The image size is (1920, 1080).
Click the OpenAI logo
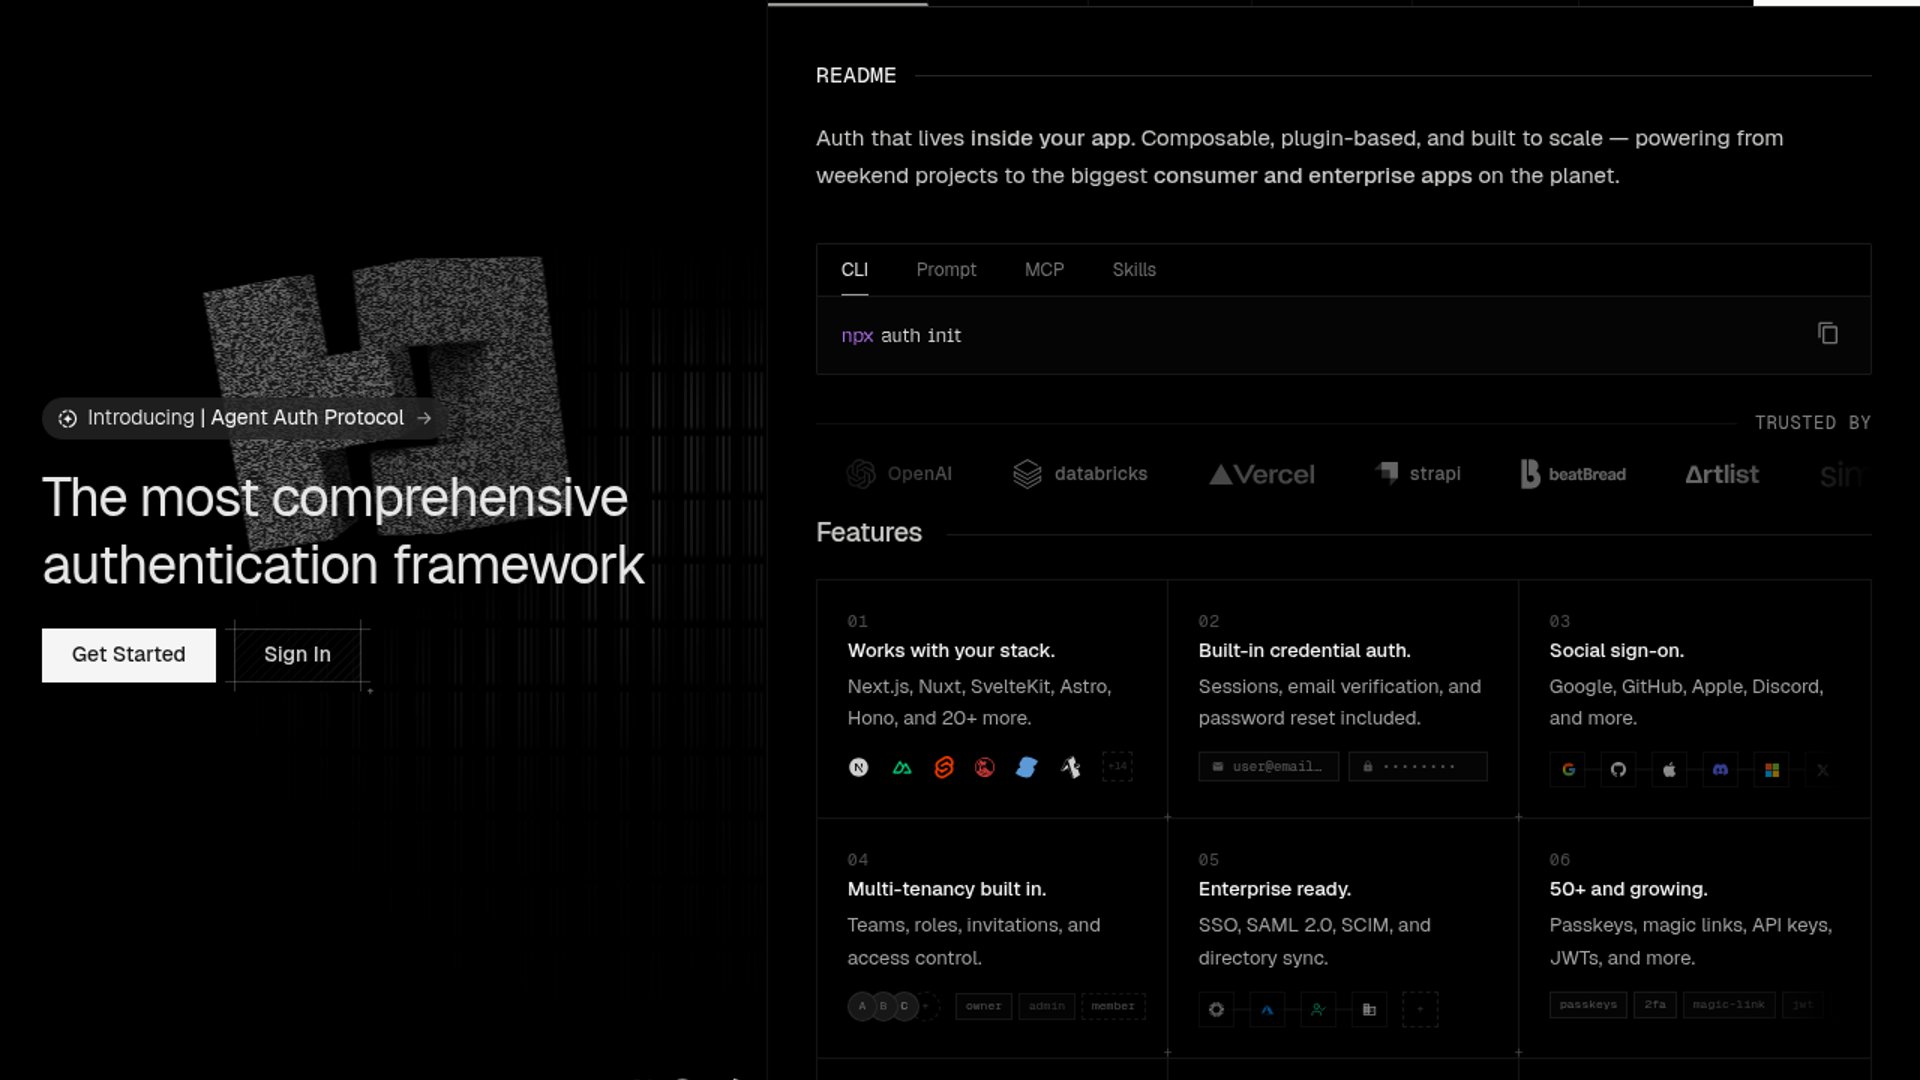click(x=899, y=474)
